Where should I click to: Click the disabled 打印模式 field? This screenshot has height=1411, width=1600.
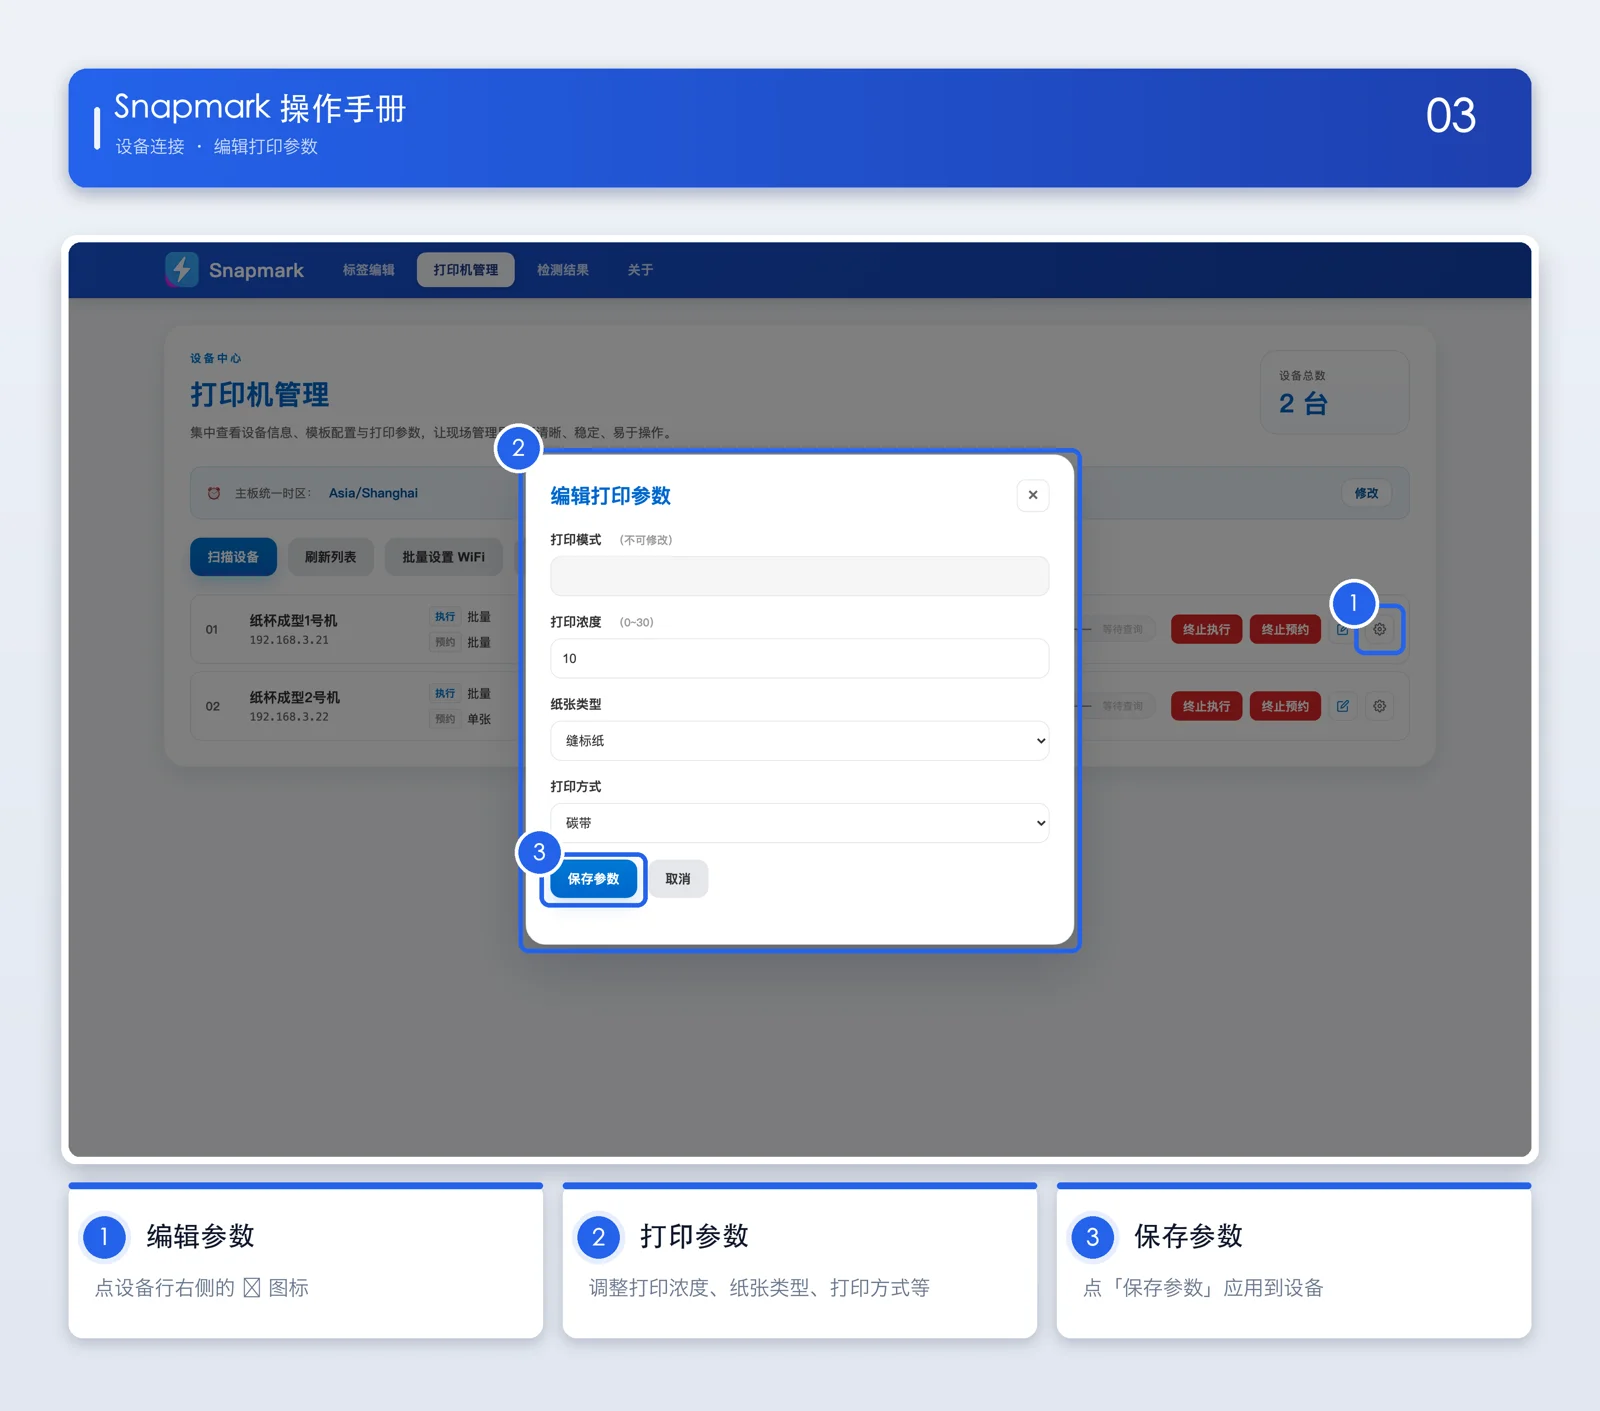tap(799, 576)
